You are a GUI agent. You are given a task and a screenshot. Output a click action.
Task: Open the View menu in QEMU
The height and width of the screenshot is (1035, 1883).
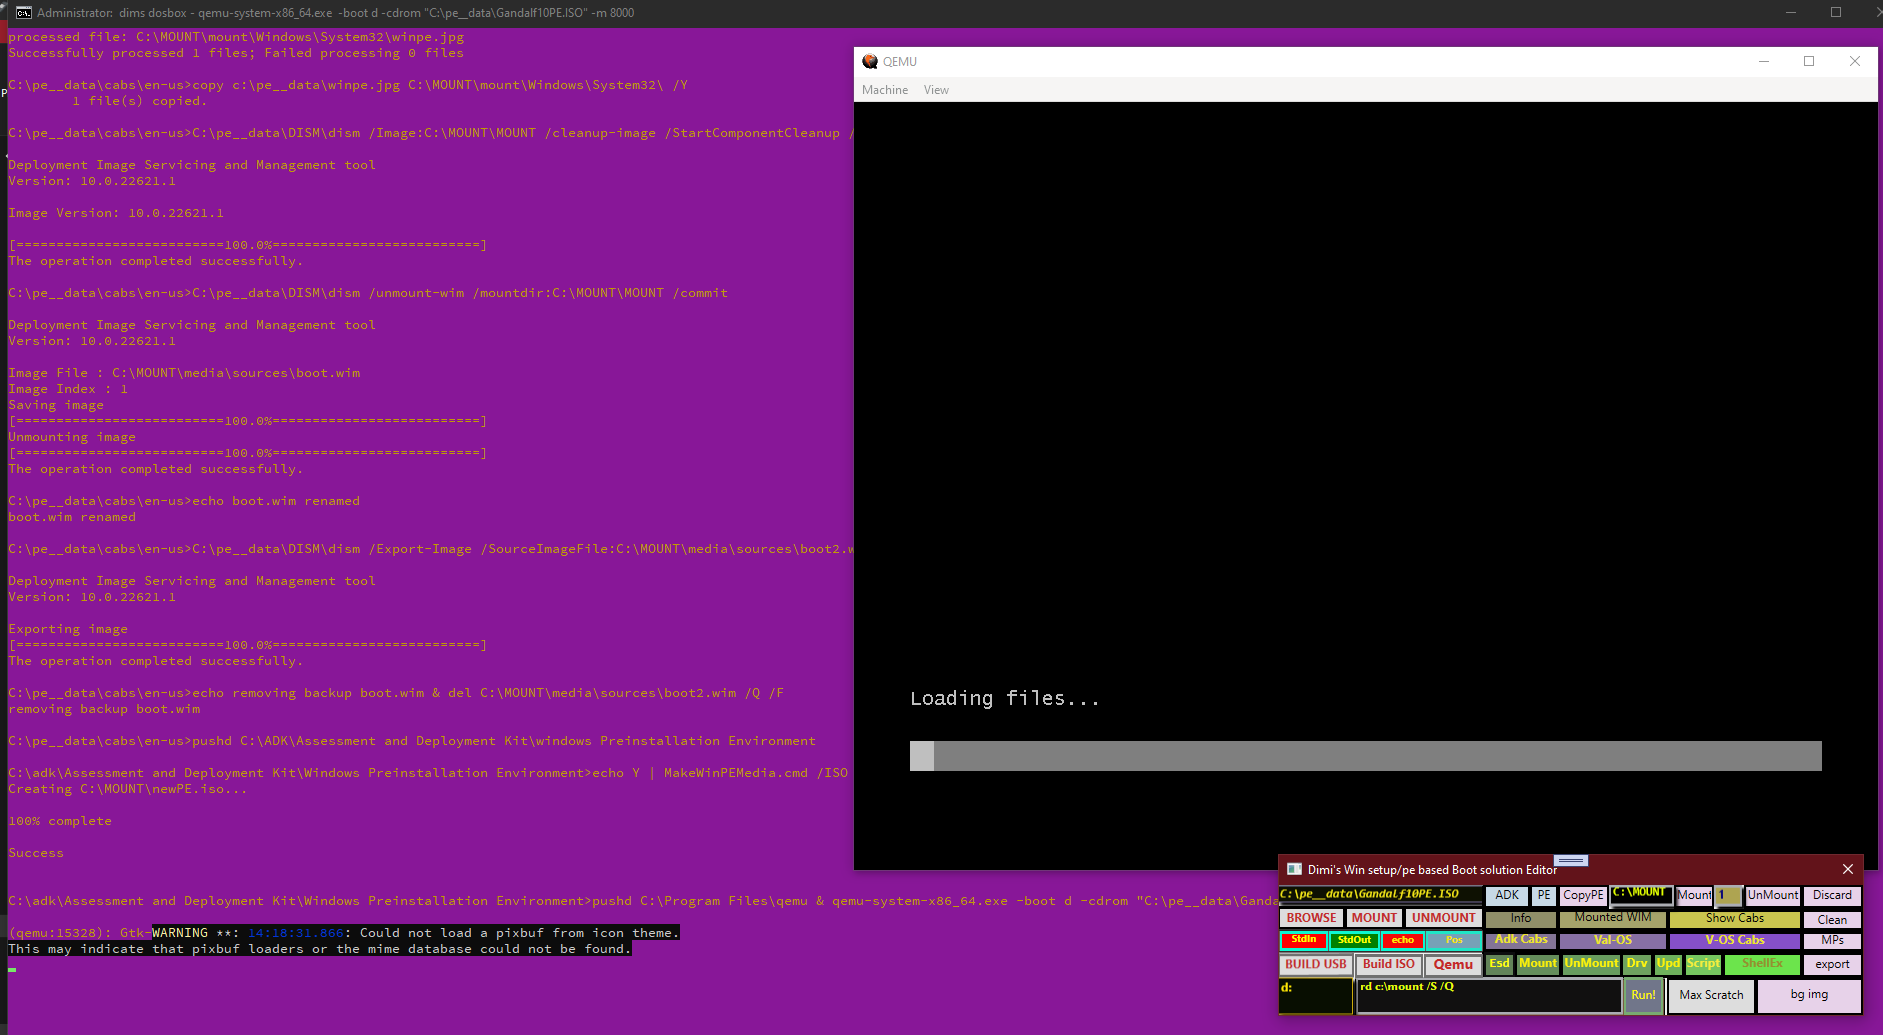(936, 90)
